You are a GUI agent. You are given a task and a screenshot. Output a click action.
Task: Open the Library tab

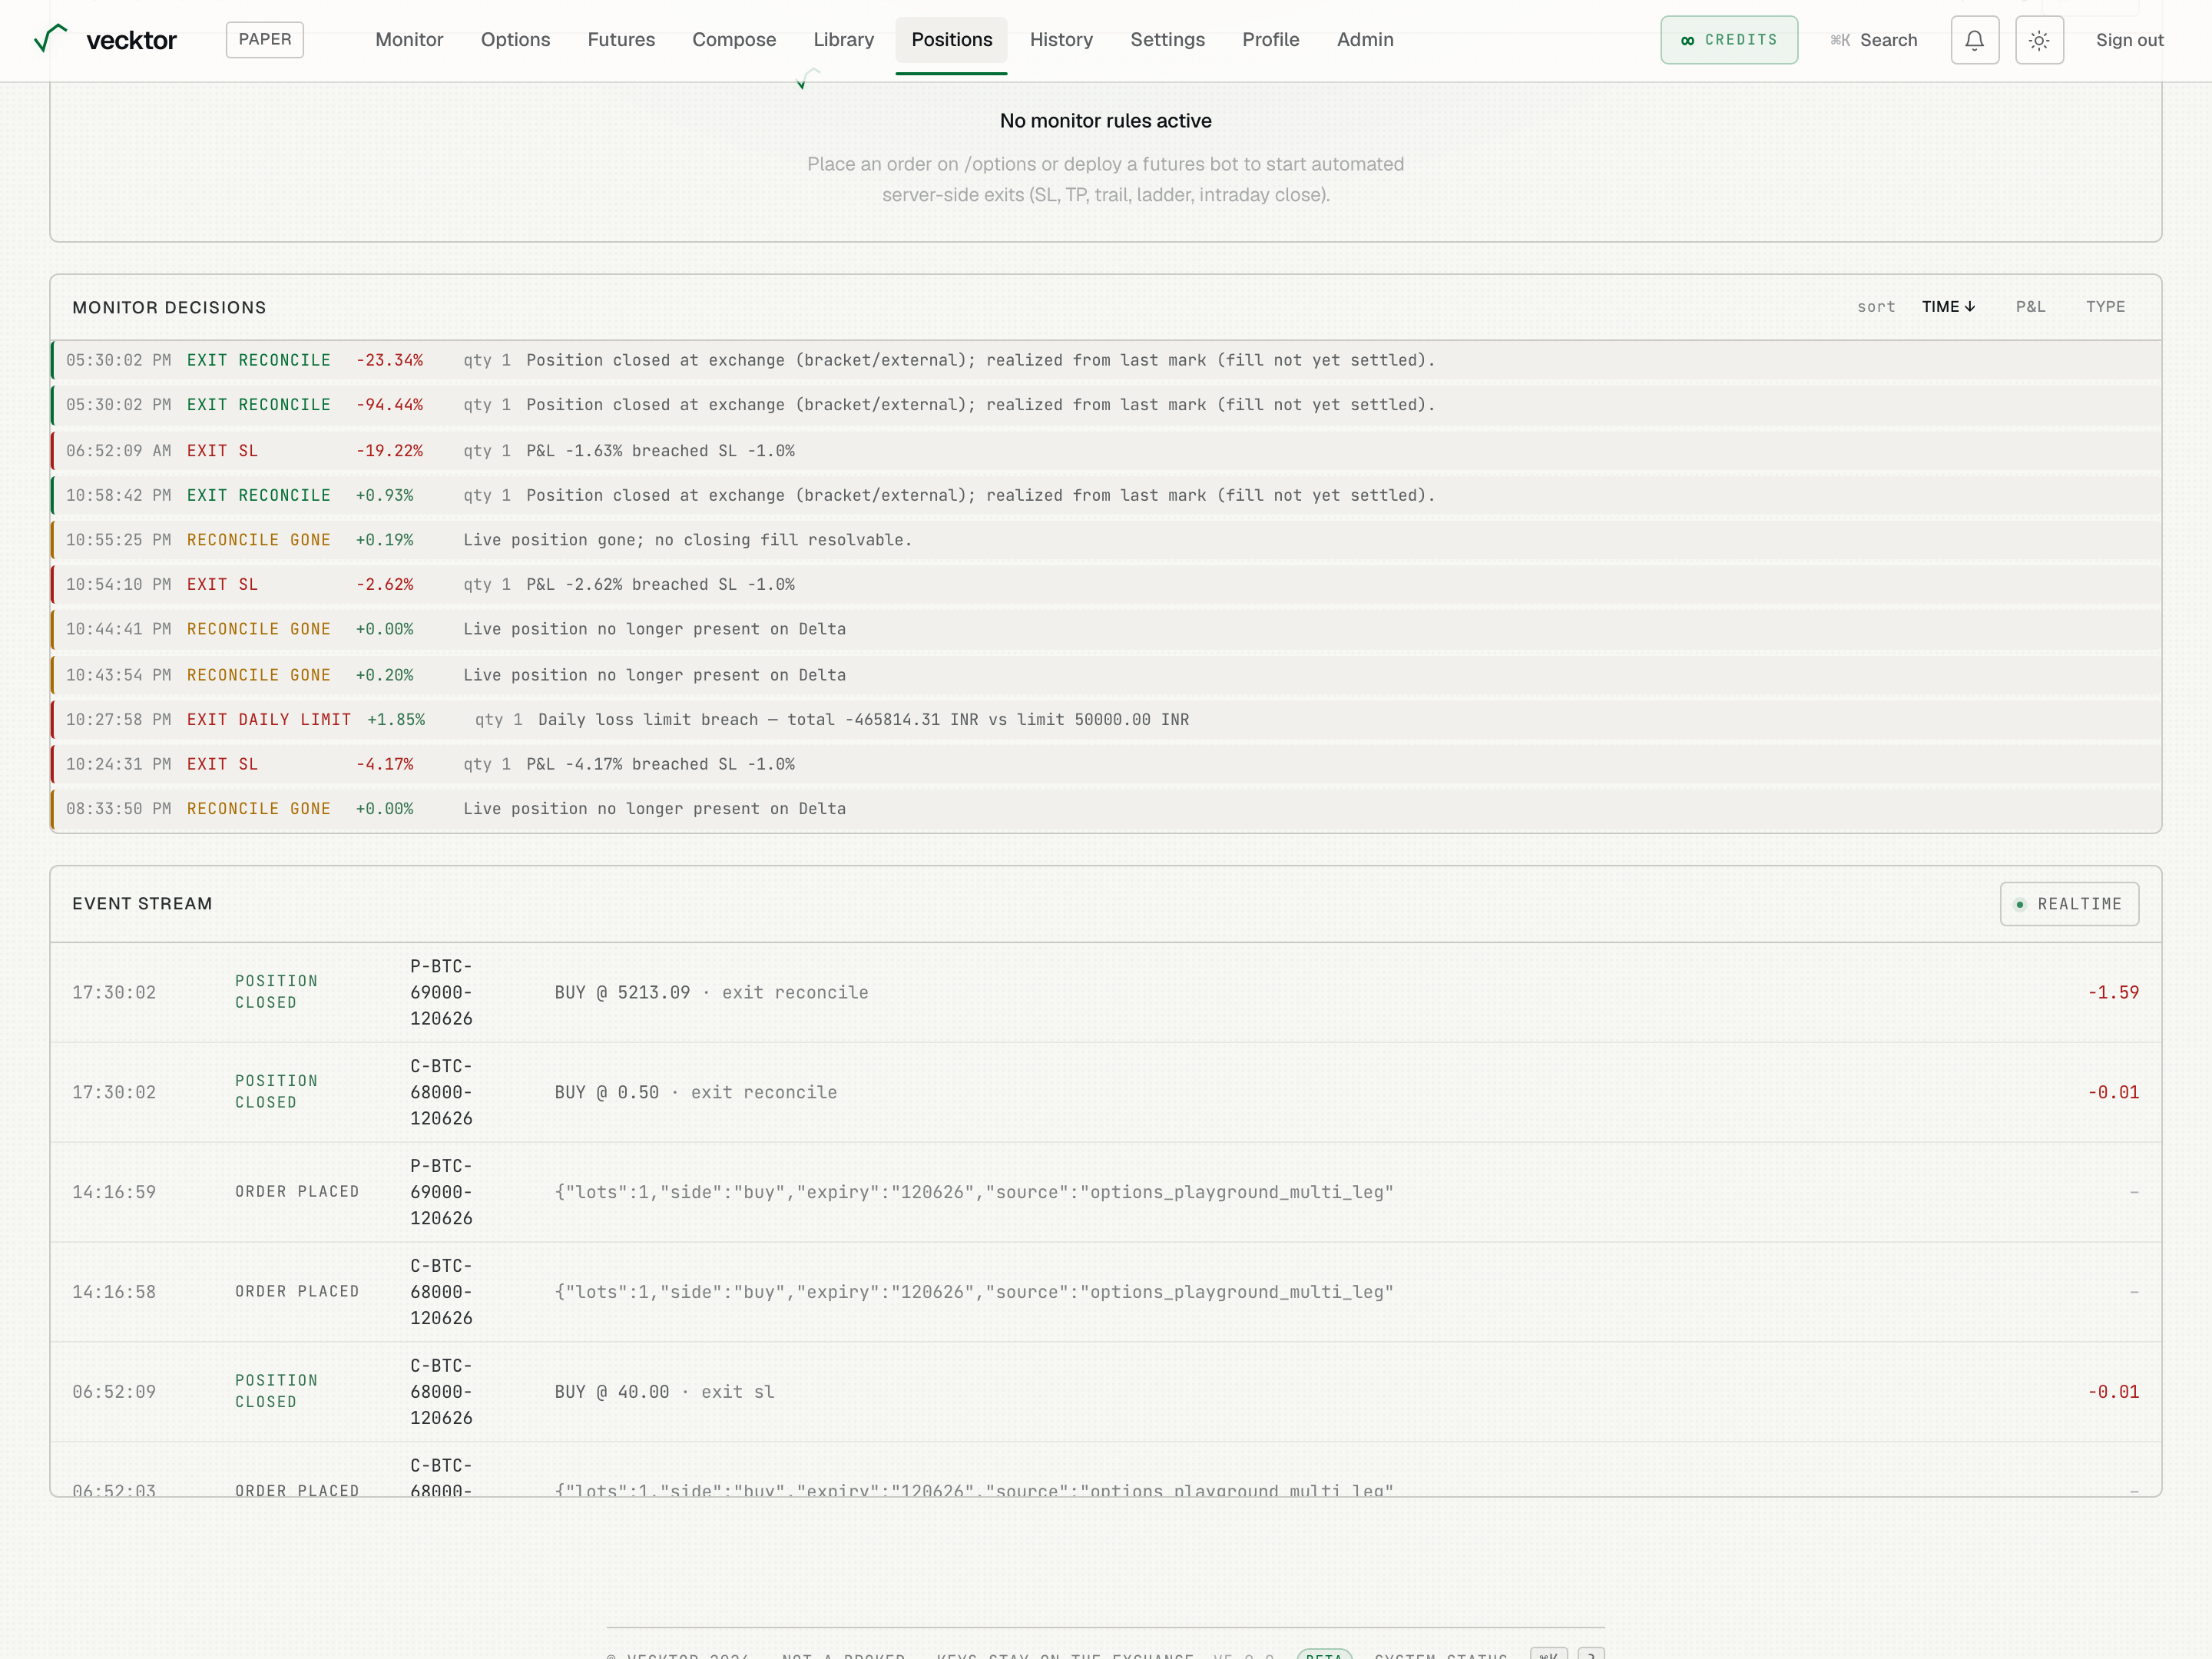(843, 40)
